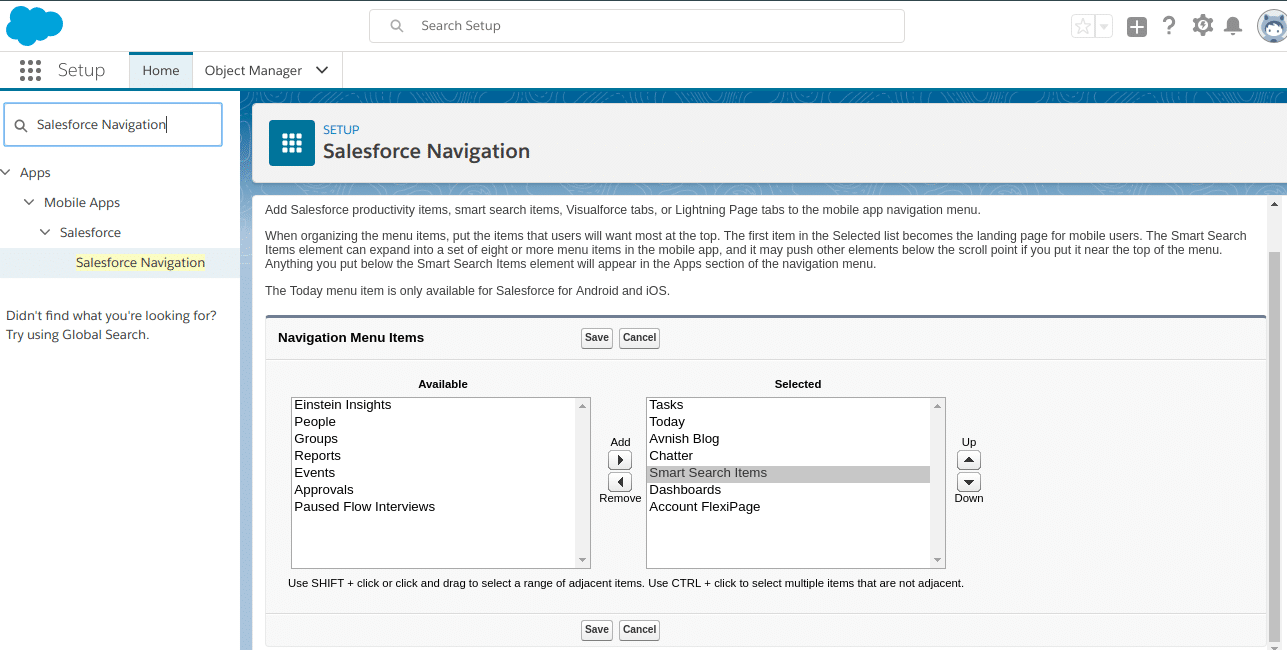Click the bottom Cancel button
1287x650 pixels.
pyautogui.click(x=639, y=630)
